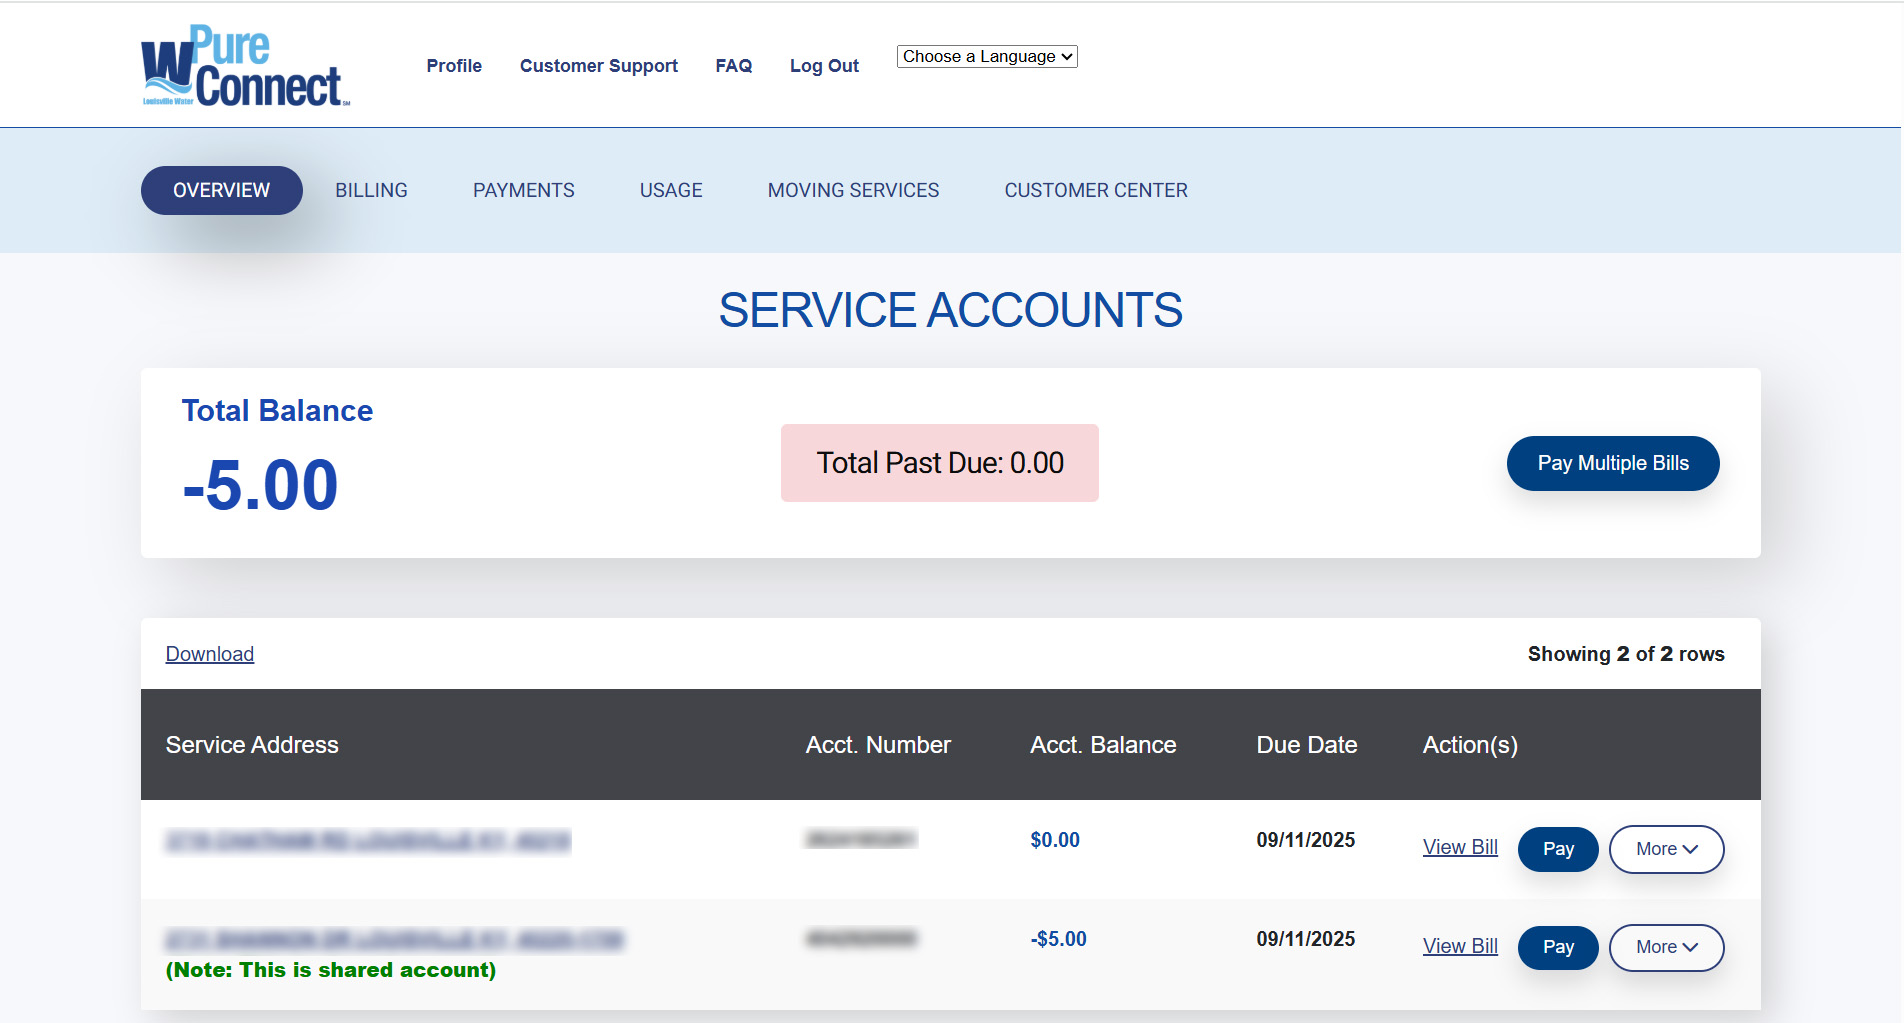The height and width of the screenshot is (1023, 1904).
Task: Open Moving Services tab
Action: [853, 190]
